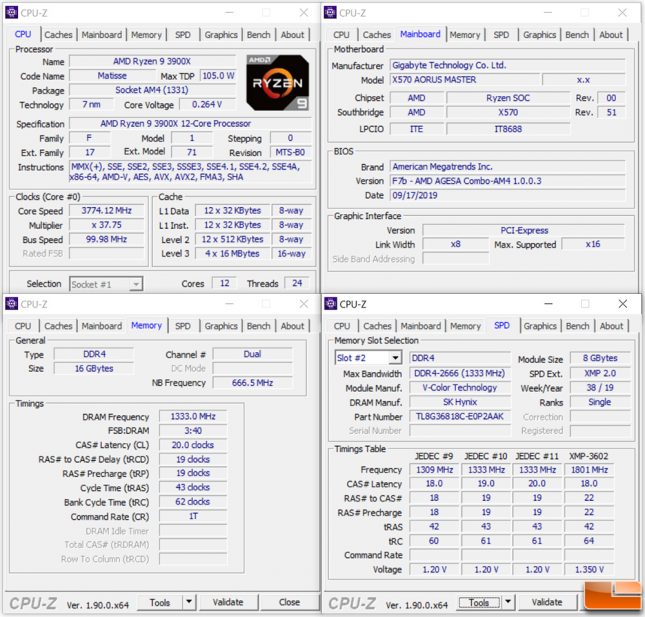Switch to the Bench tab in the Mainboard window
The image size is (645, 617).
click(x=577, y=35)
